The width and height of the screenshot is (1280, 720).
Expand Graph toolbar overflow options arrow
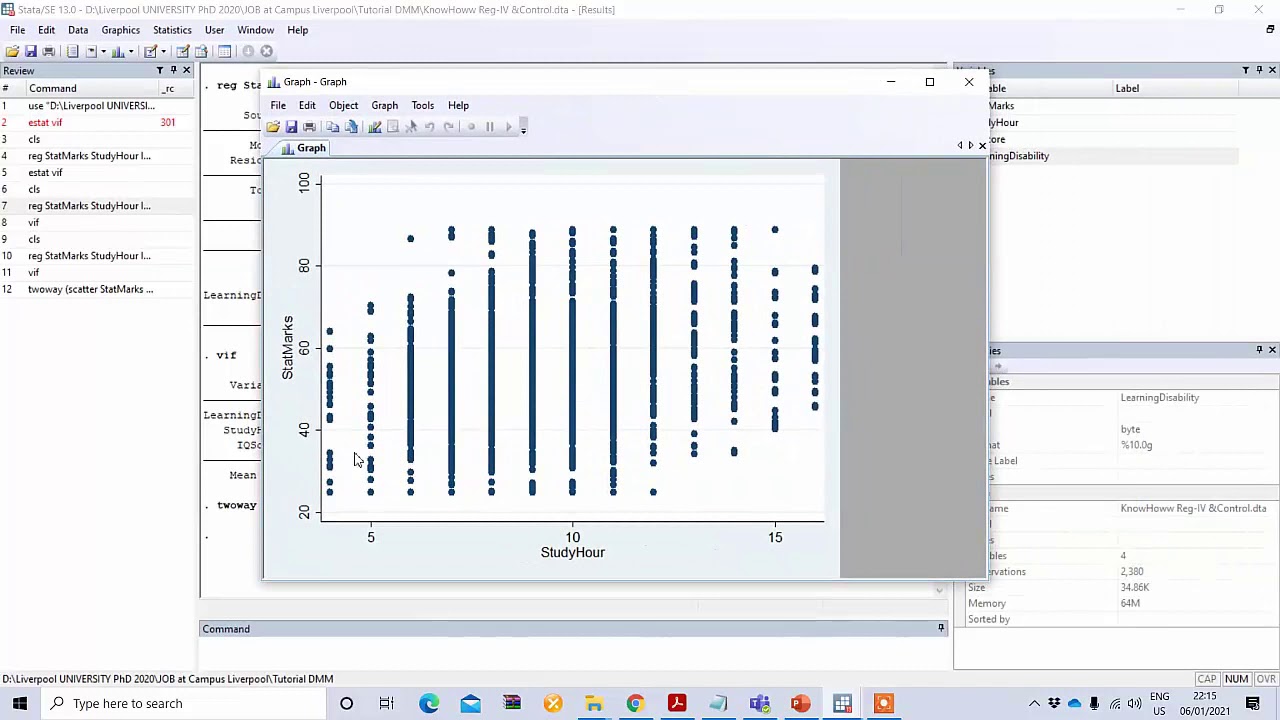(522, 127)
